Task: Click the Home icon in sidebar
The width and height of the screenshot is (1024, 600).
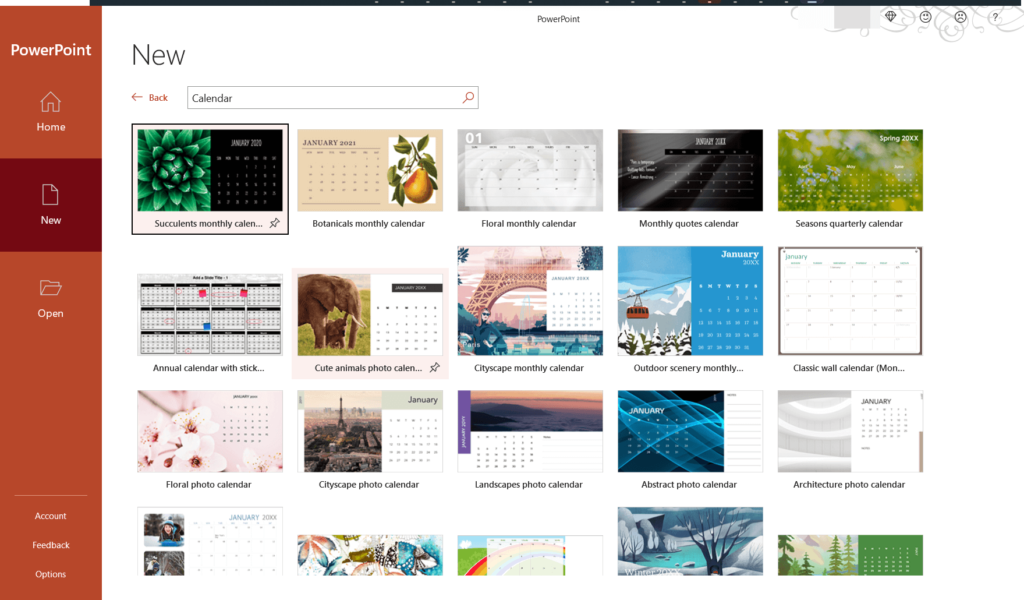Action: pyautogui.click(x=50, y=102)
